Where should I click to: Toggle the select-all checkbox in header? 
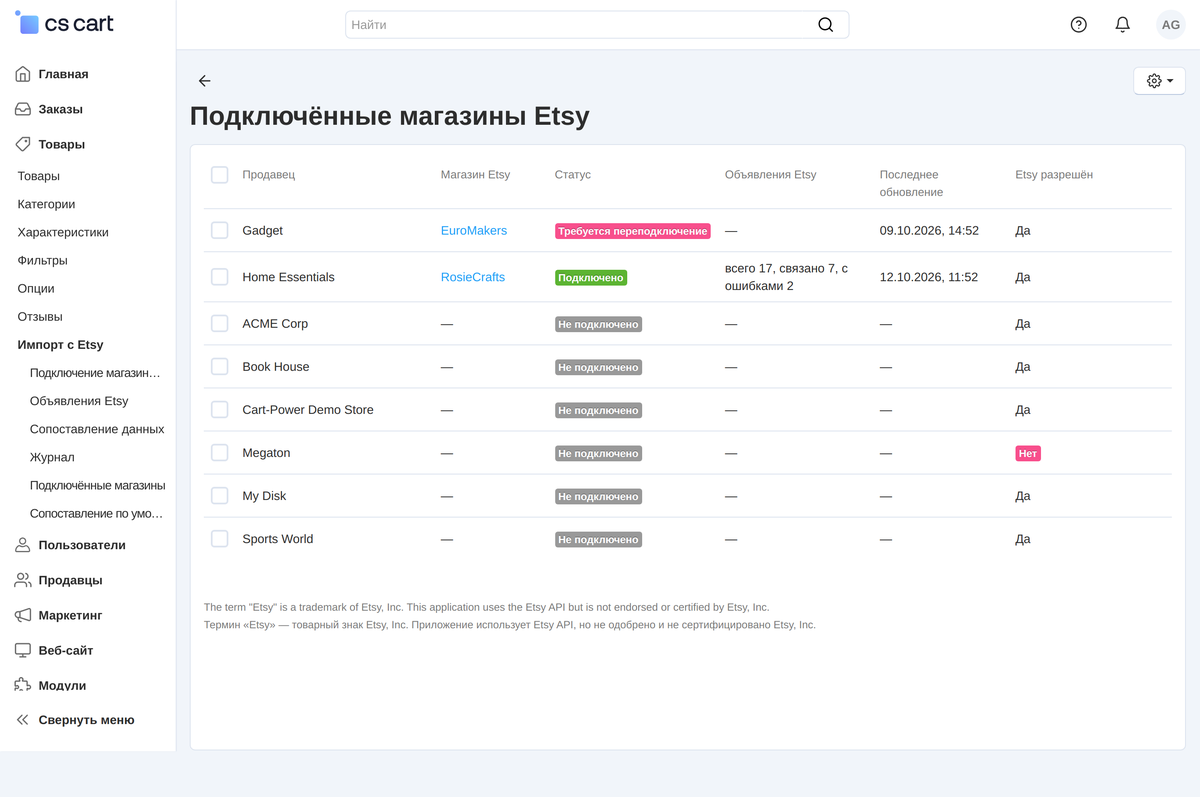pyautogui.click(x=220, y=175)
